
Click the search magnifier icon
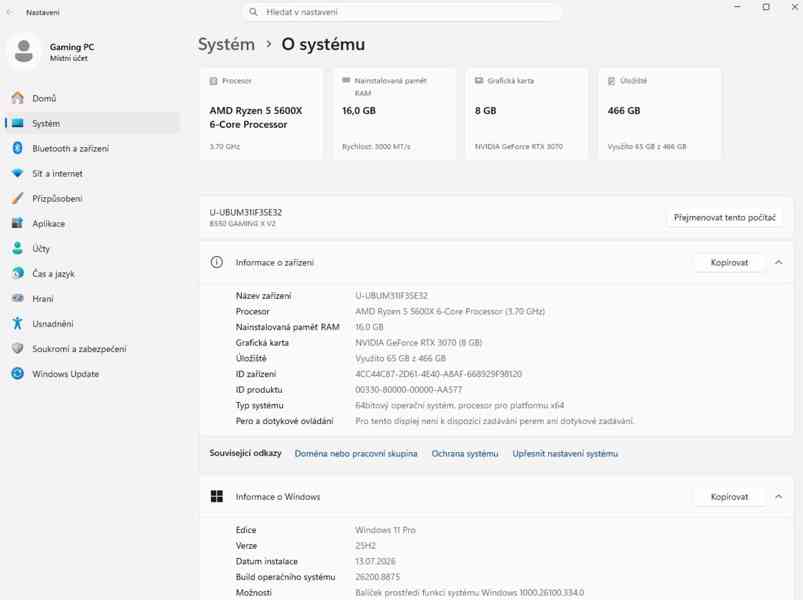point(253,12)
